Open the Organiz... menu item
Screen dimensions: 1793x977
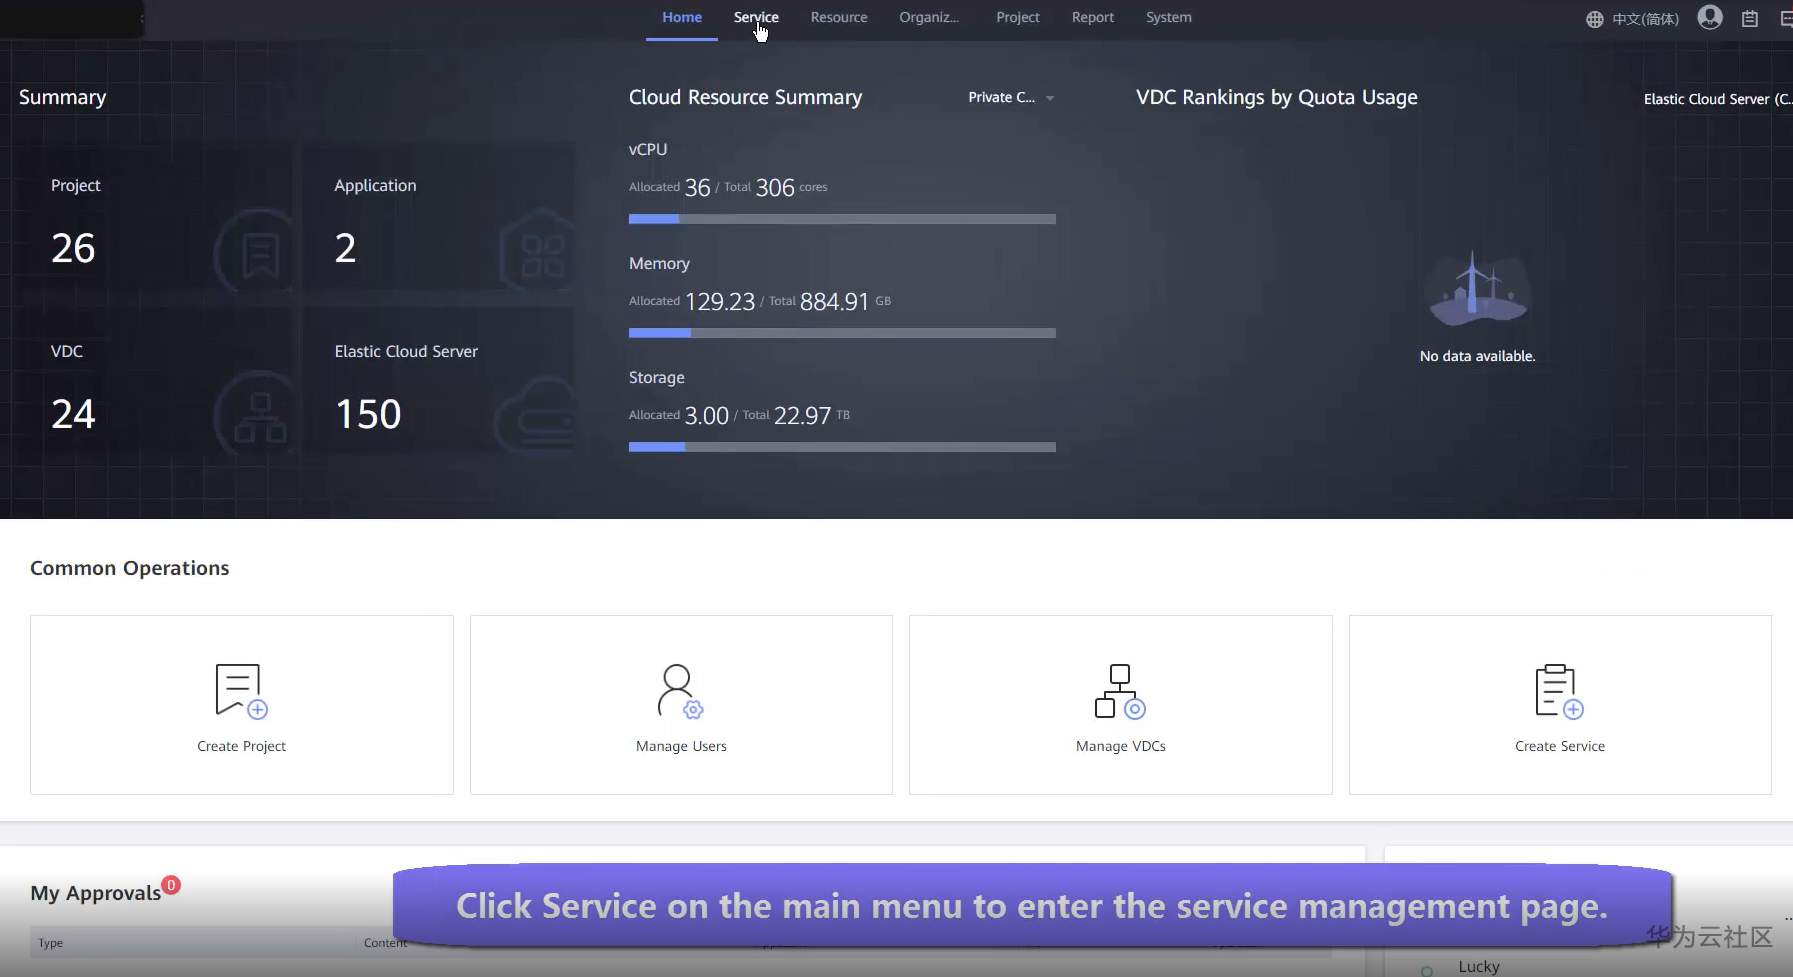click(x=929, y=17)
